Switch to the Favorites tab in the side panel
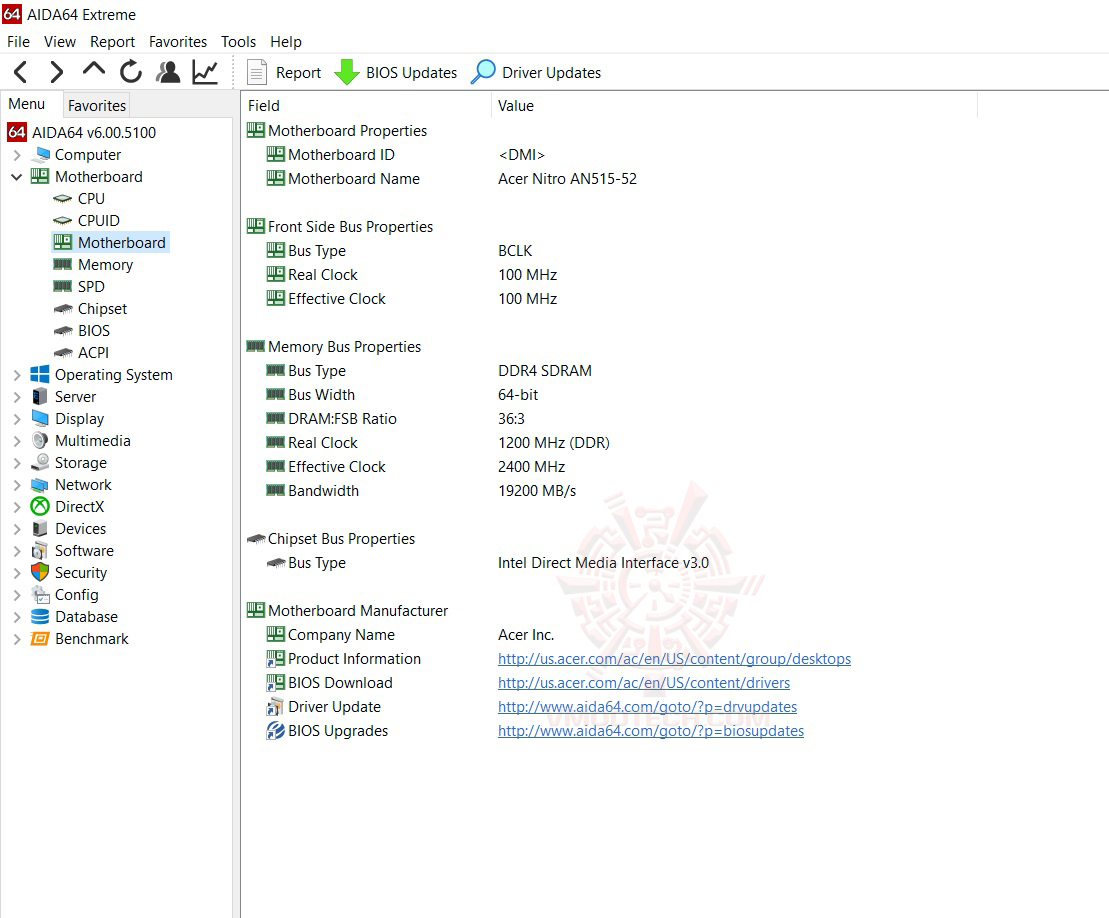This screenshot has height=918, width=1109. [x=97, y=105]
